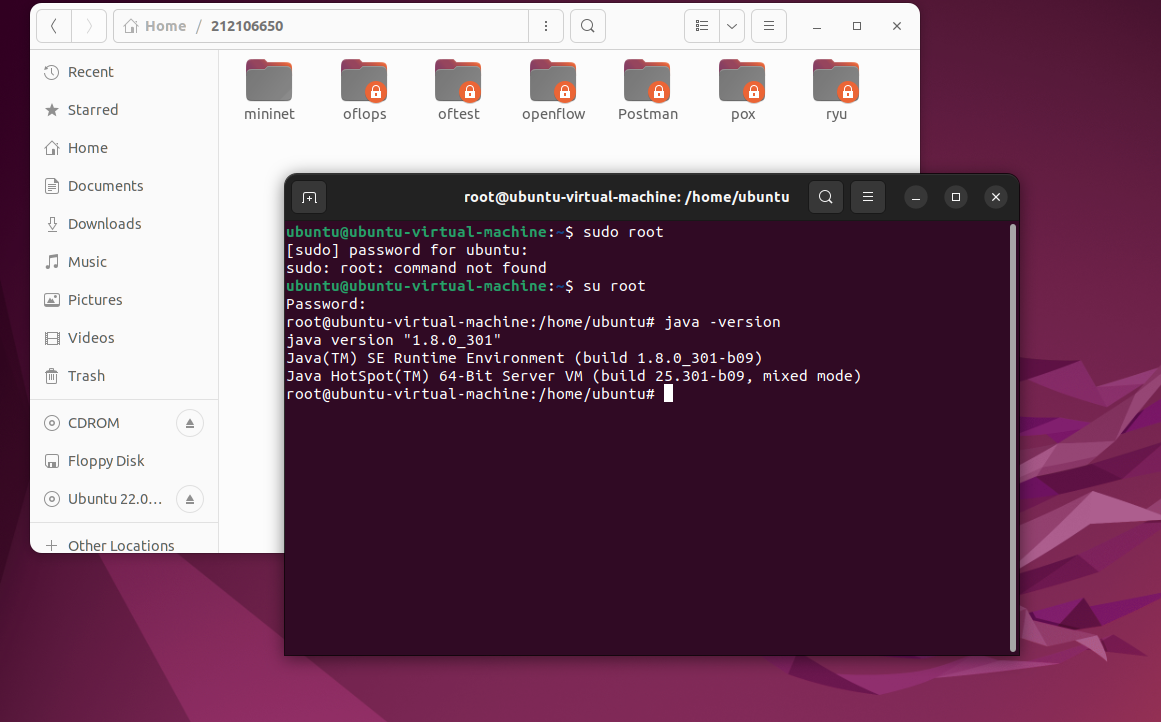
Task: Open Videos in the sidebar
Action: pos(124,338)
